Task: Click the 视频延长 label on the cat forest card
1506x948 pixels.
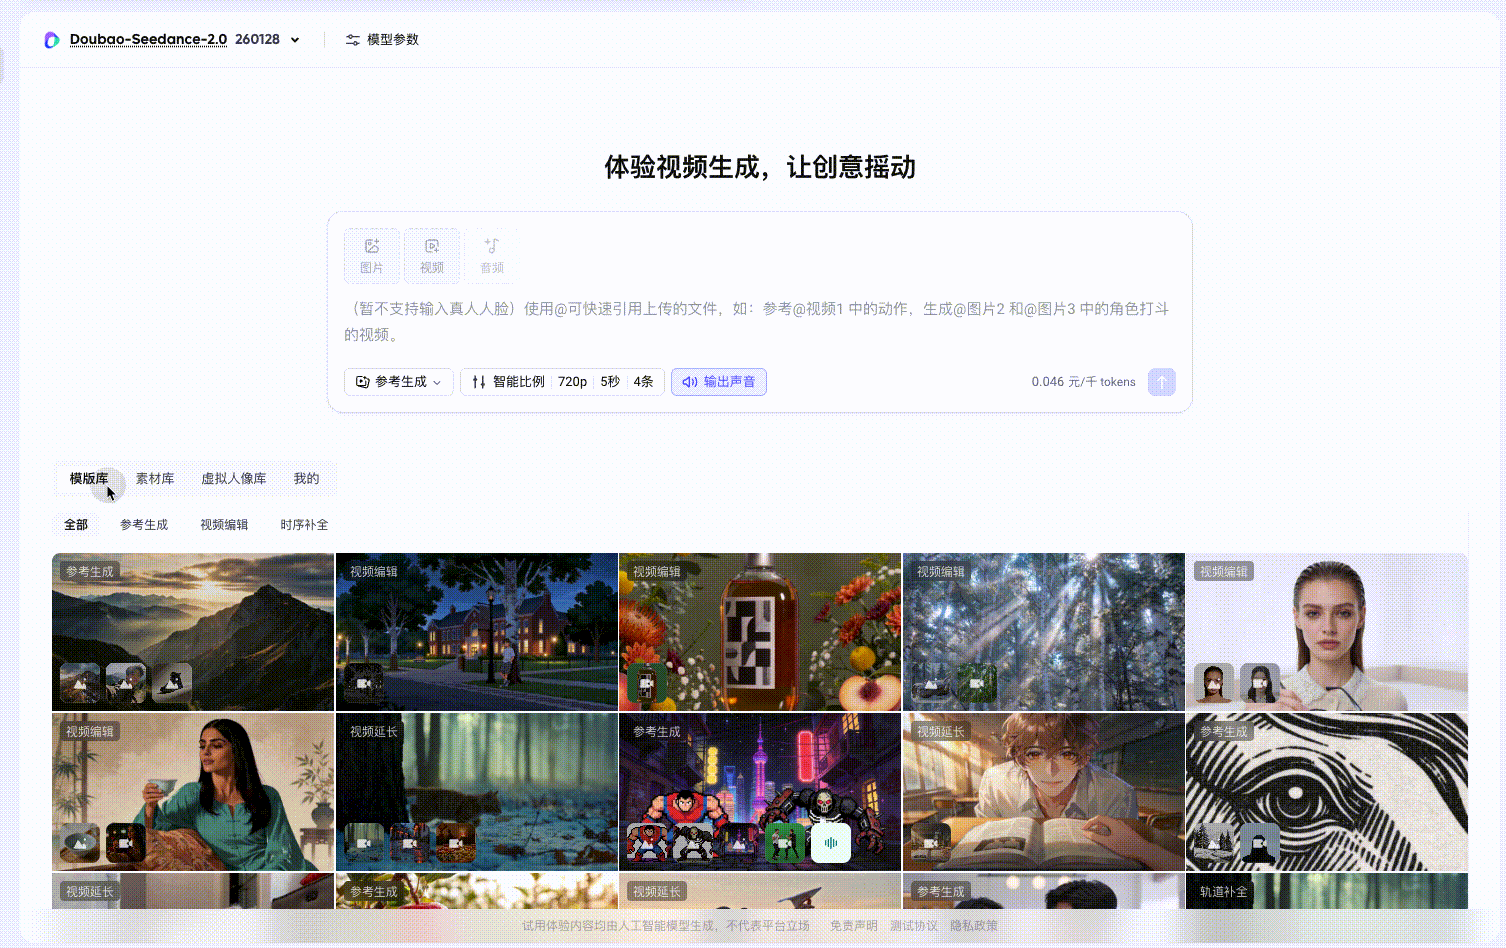Action: (x=374, y=732)
